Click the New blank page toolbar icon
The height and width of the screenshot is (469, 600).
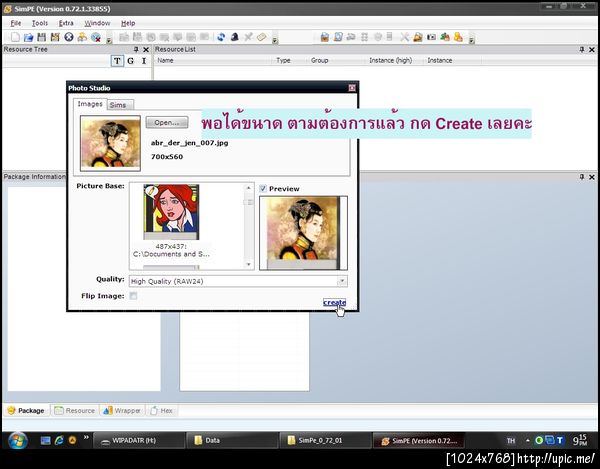[x=15, y=37]
